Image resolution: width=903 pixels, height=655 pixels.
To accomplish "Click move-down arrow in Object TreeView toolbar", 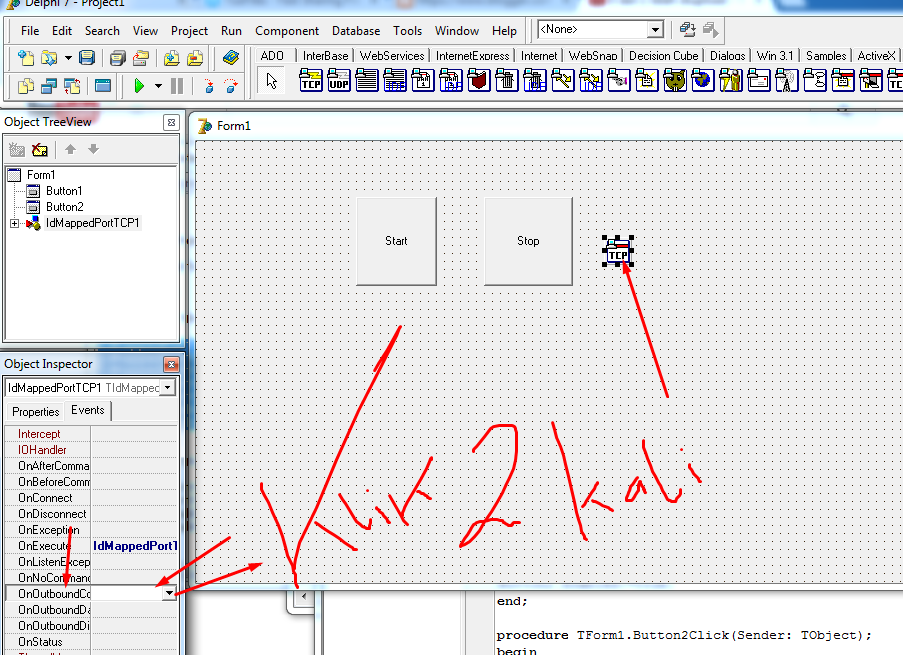I will point(93,150).
